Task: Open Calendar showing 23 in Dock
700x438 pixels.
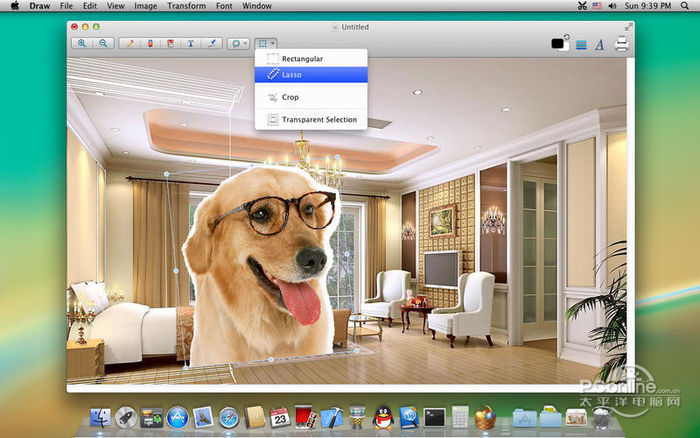Action: click(280, 418)
